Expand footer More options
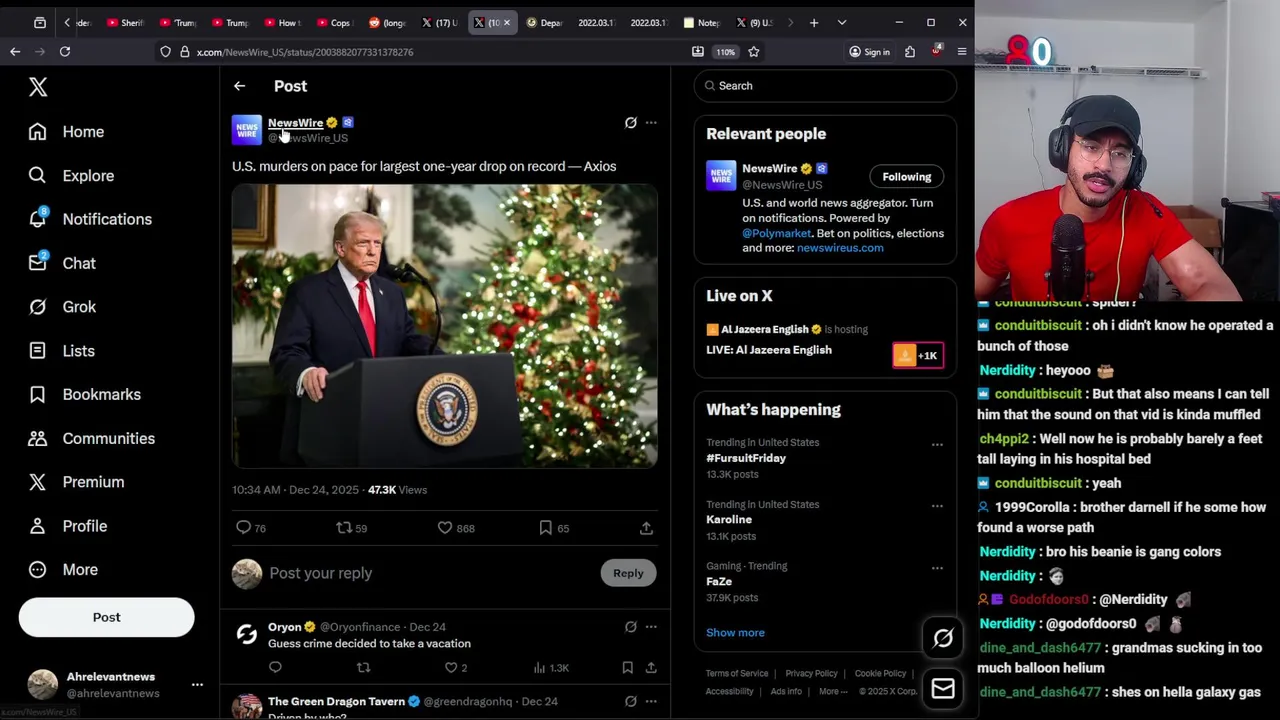Image resolution: width=1280 pixels, height=720 pixels. click(833, 692)
